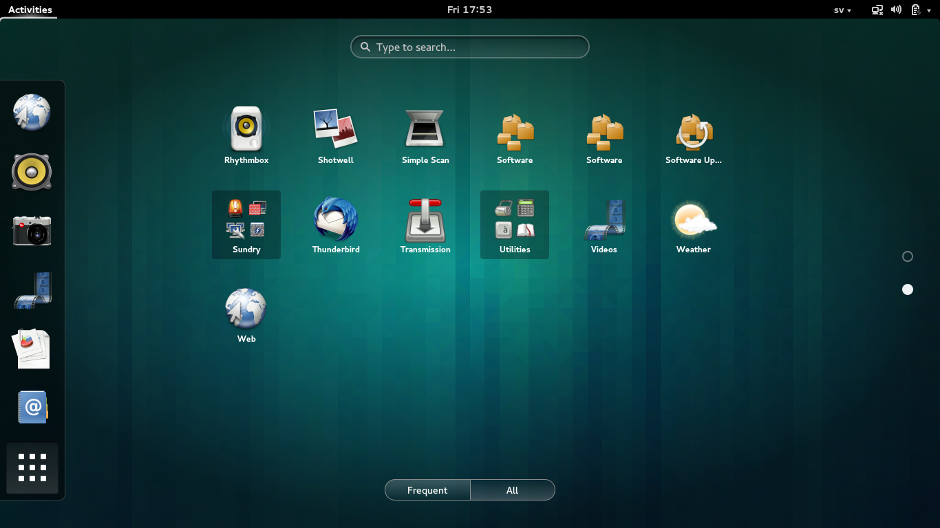Image resolution: width=940 pixels, height=528 pixels.
Task: Select the filled second page indicator dot
Action: click(908, 289)
